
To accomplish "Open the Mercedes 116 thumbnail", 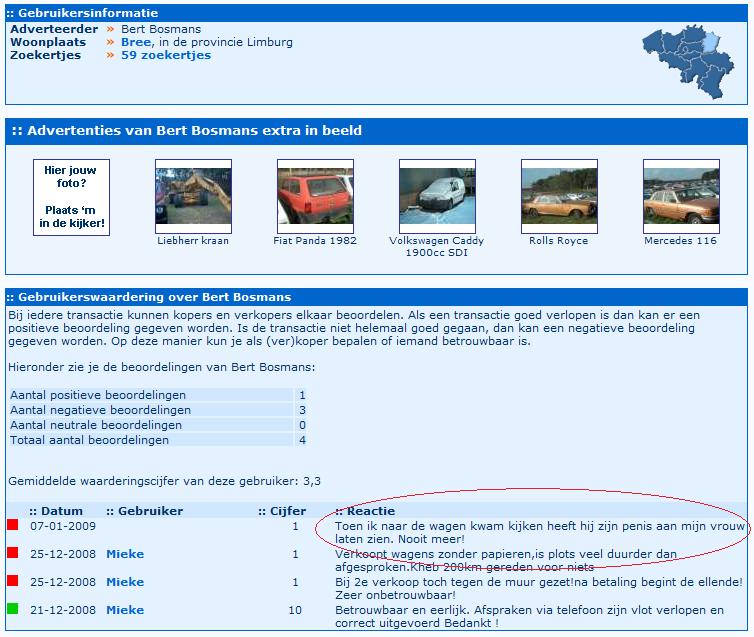I will point(681,196).
